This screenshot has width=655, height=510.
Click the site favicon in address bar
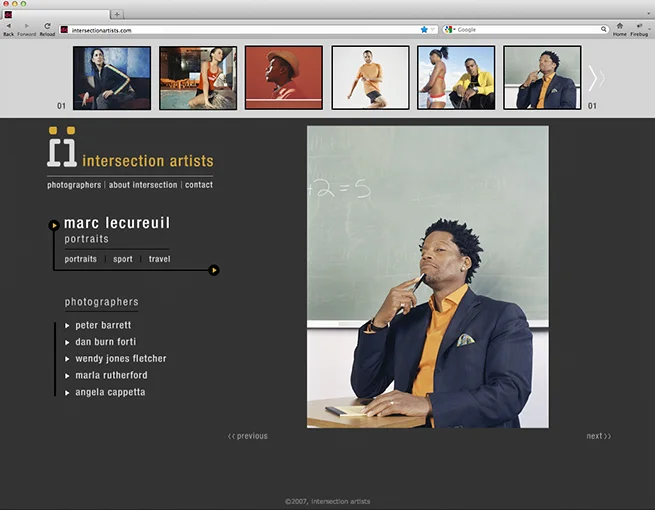point(64,30)
